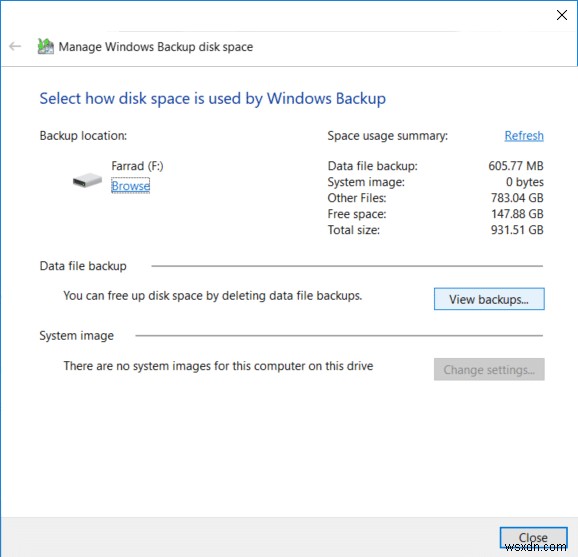Screen dimensions: 578x557
Task: Click the 'Select how disk space is used' heading
Action: (x=213, y=98)
